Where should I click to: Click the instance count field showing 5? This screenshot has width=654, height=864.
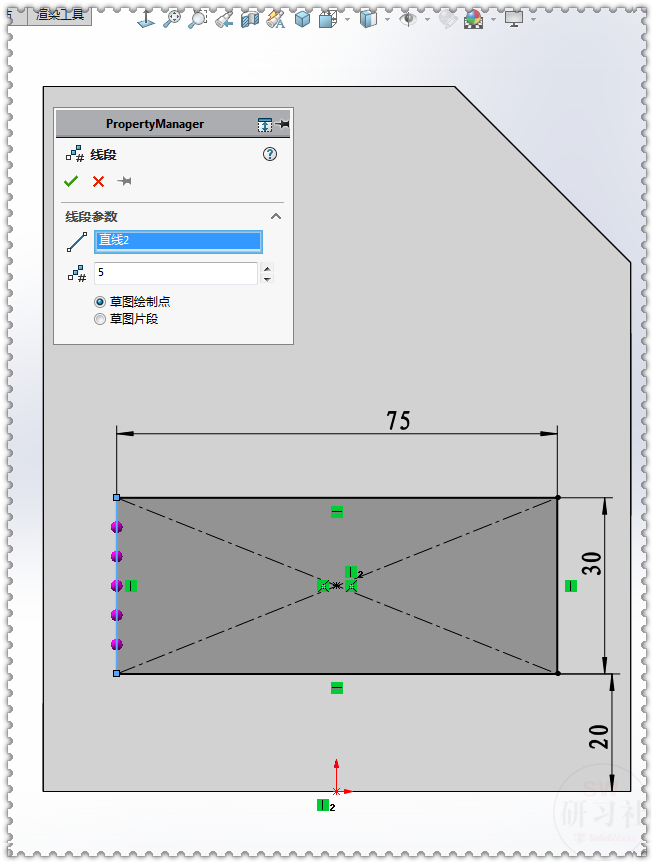tap(176, 273)
